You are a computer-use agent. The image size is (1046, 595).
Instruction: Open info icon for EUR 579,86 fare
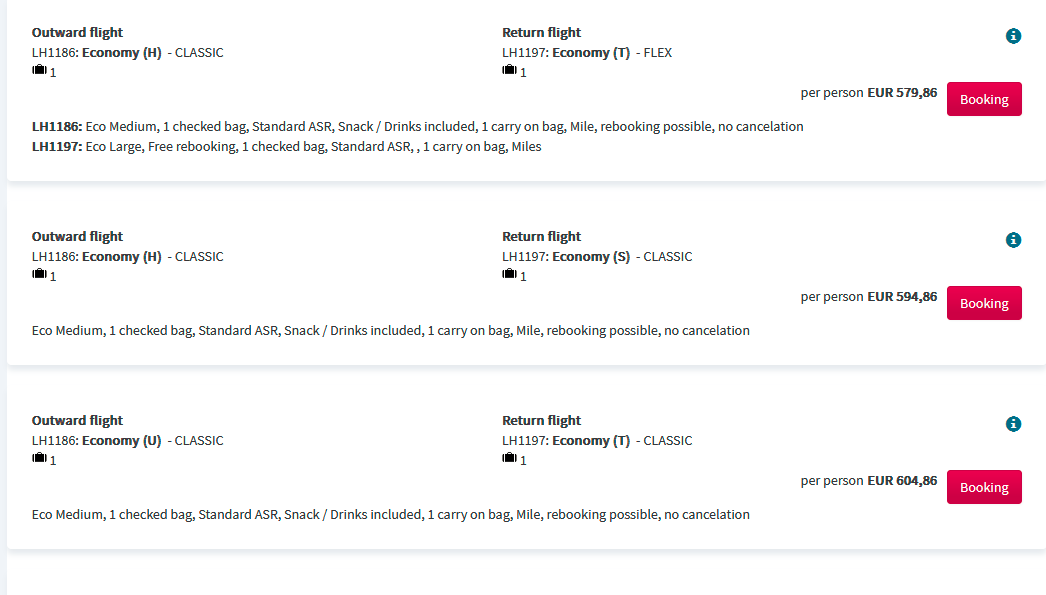[1013, 36]
